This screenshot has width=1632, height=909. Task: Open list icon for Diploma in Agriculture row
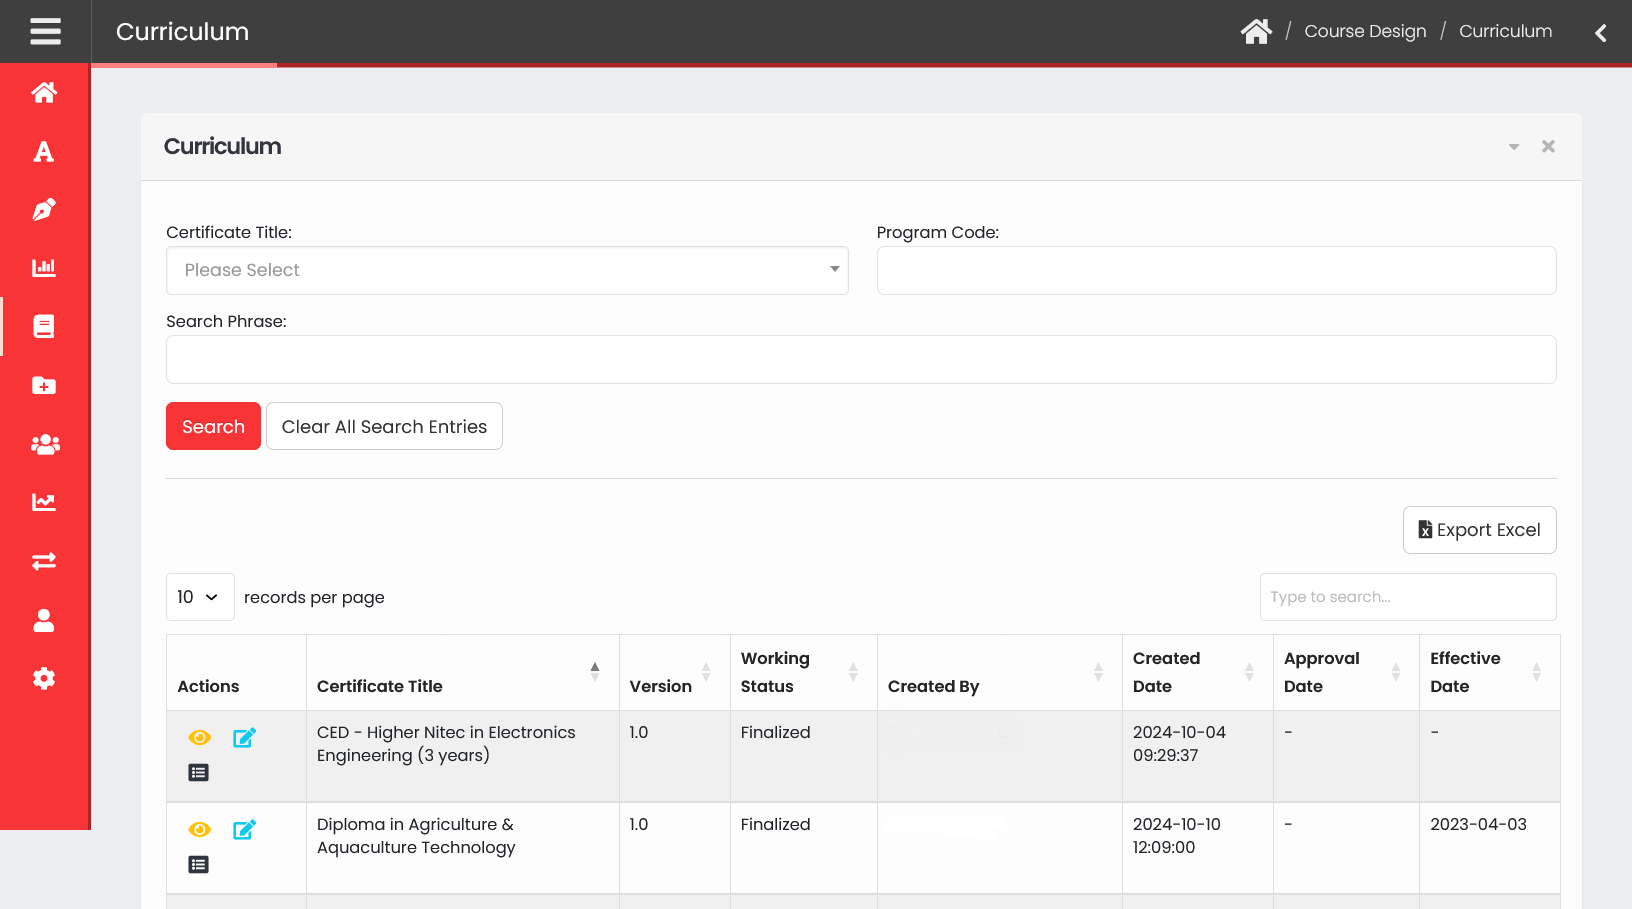point(199,864)
